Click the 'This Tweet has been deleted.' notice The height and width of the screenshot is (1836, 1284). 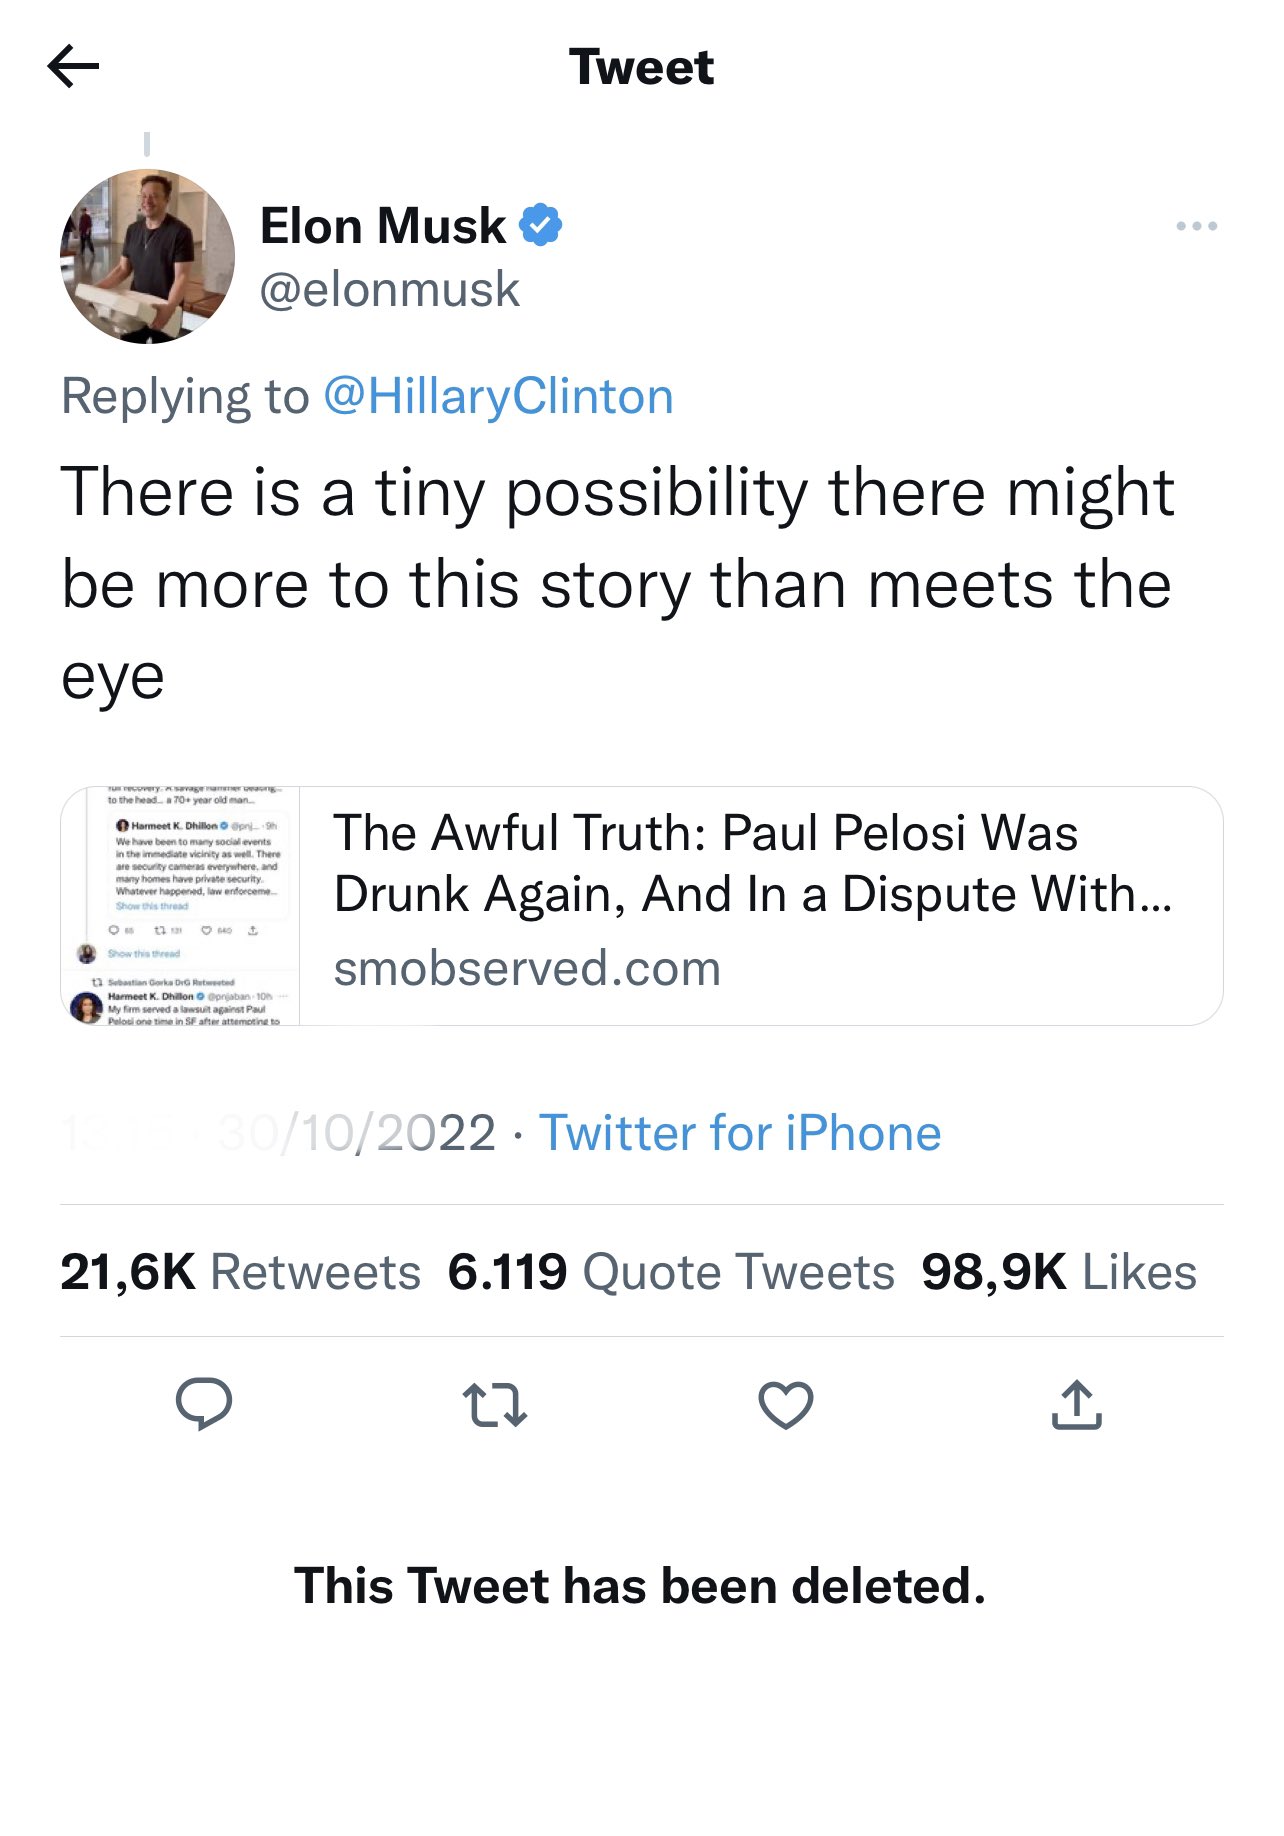pyautogui.click(x=640, y=1586)
